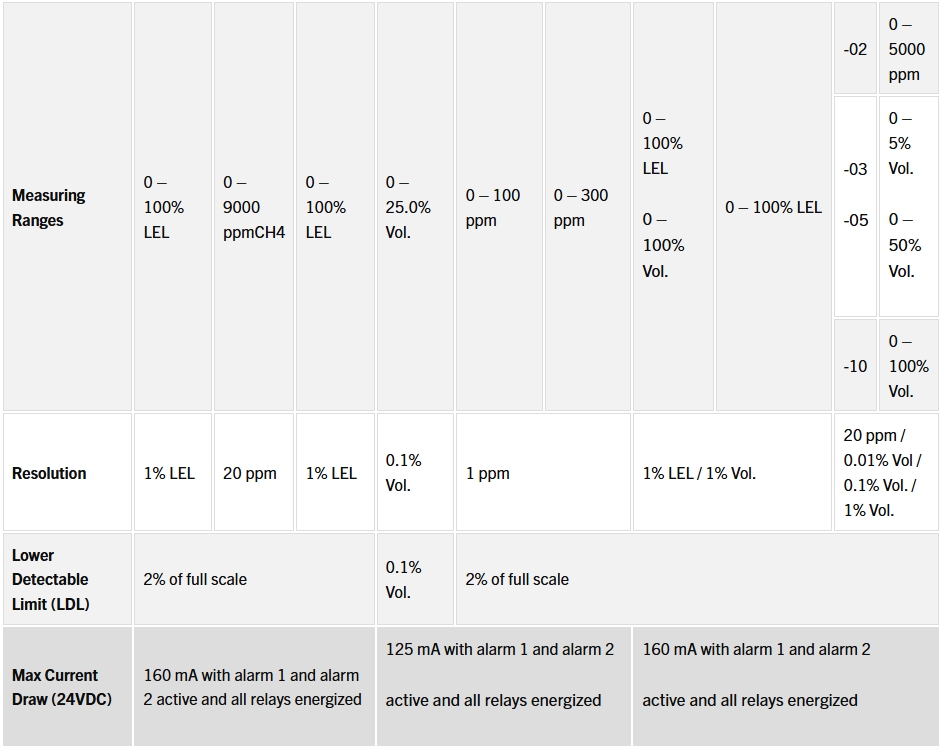952x748 pixels.
Task: Click the 1 ppm resolution cell
Action: (x=543, y=473)
